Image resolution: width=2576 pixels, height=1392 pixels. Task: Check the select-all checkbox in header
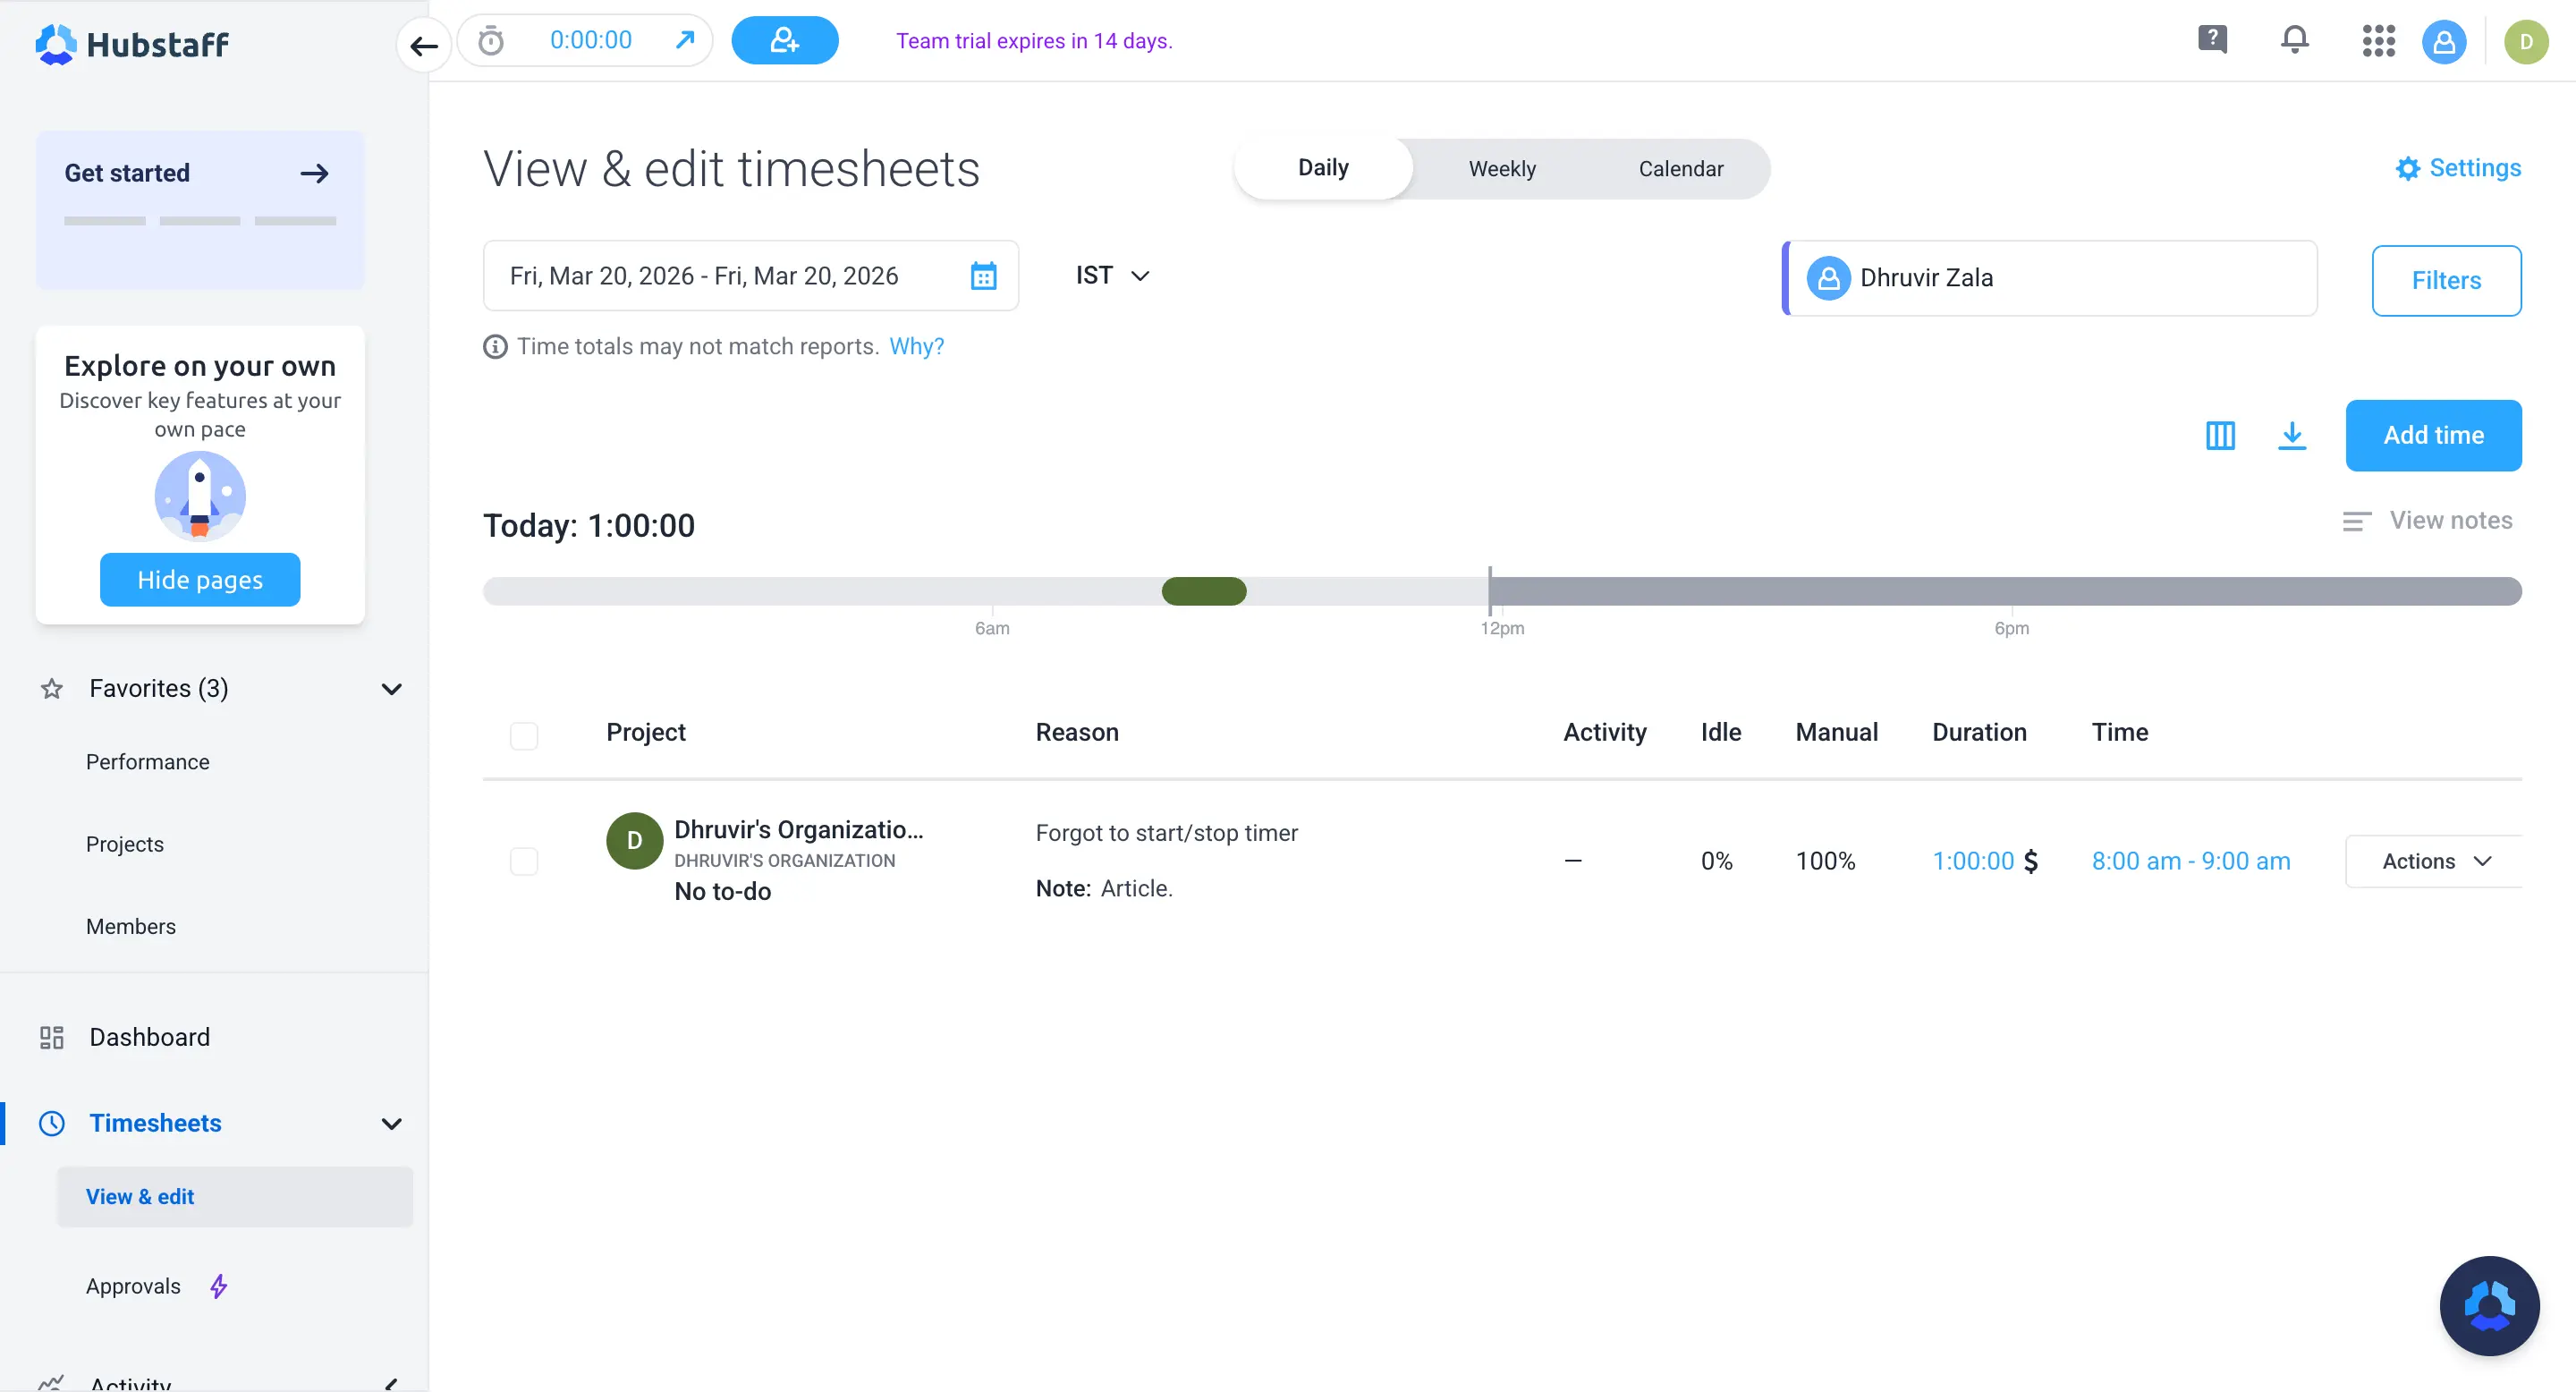[524, 735]
